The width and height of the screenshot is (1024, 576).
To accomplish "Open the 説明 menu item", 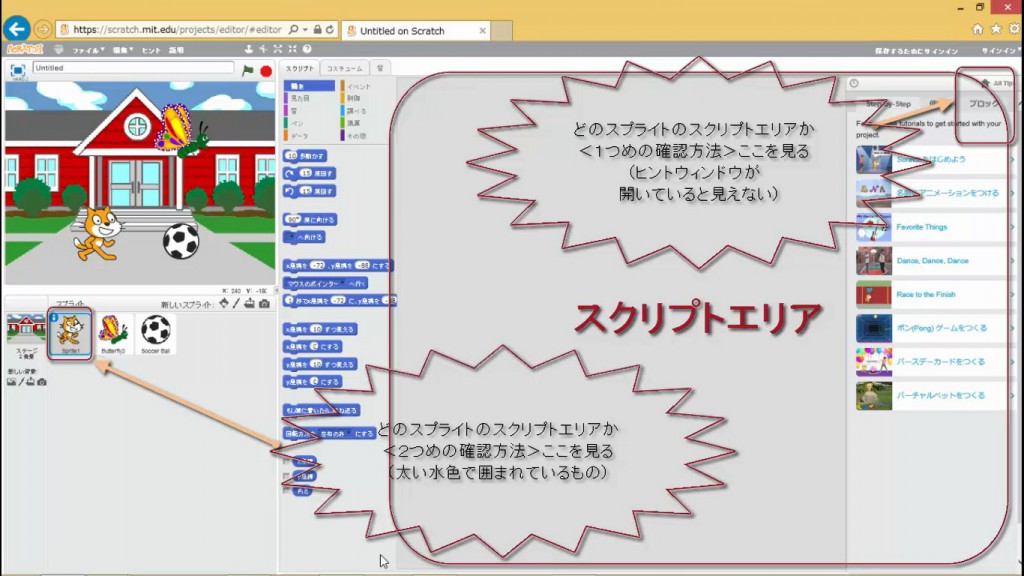I will tap(176, 50).
